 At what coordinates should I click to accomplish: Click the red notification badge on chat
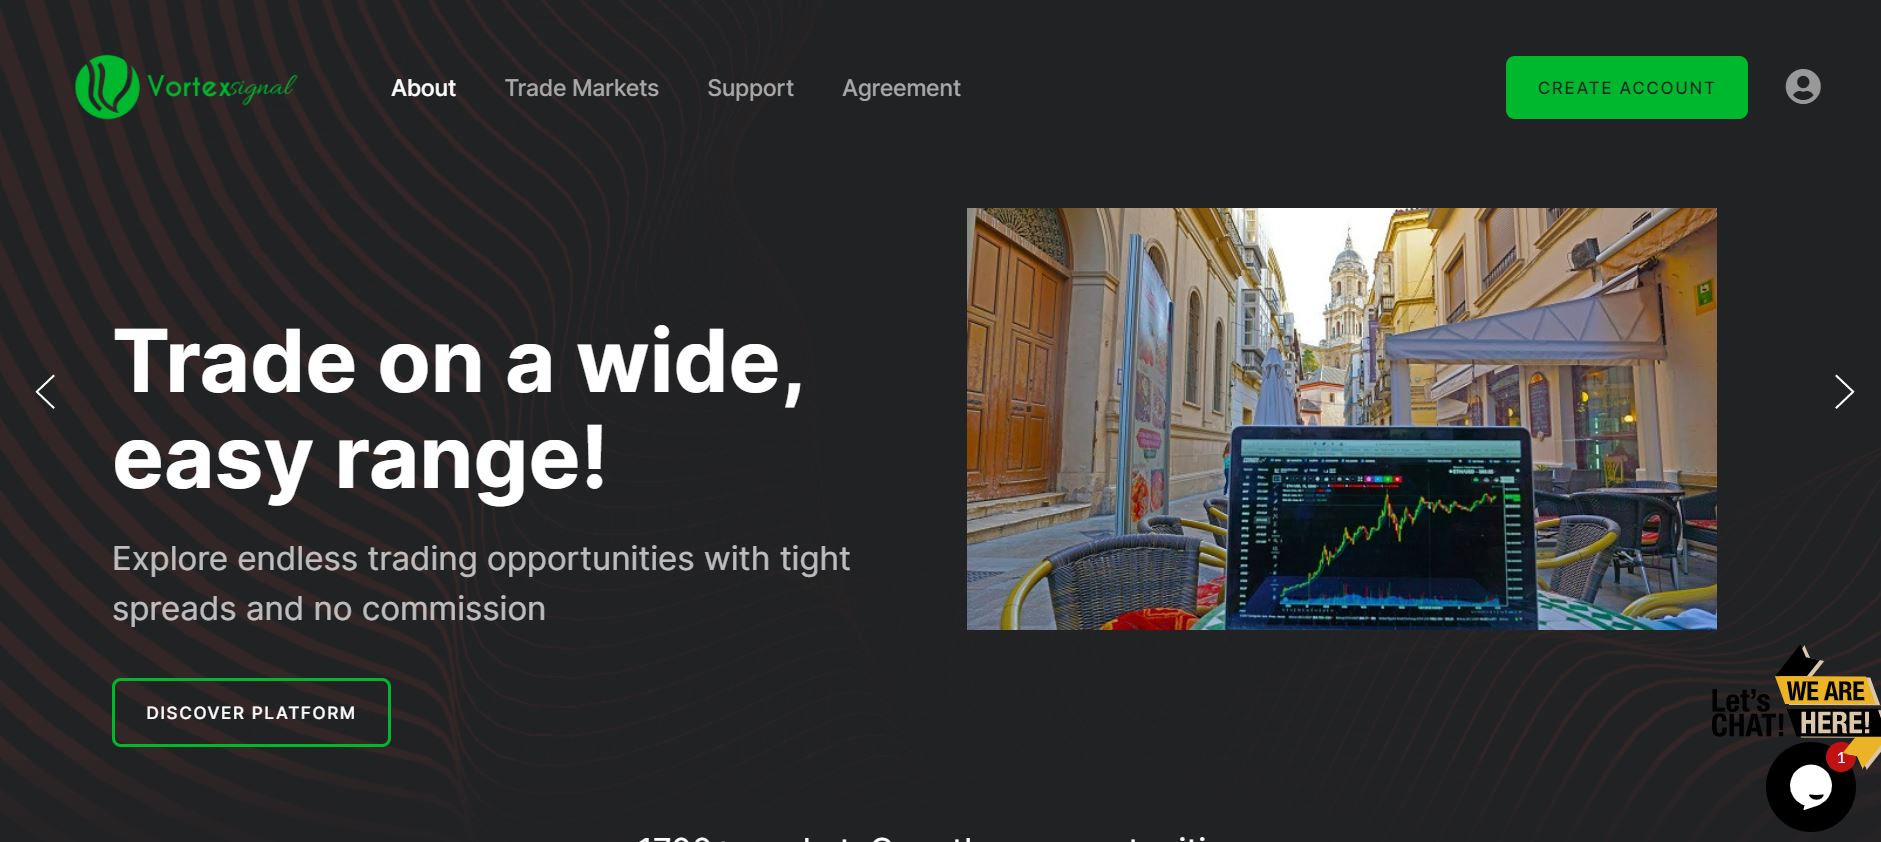tap(1841, 758)
